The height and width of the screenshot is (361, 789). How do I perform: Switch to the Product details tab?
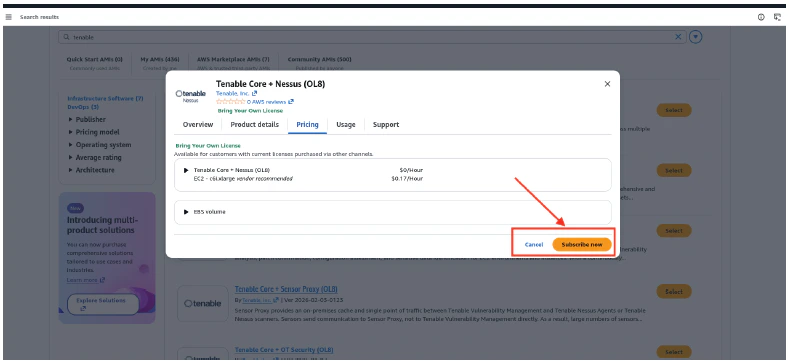point(255,124)
